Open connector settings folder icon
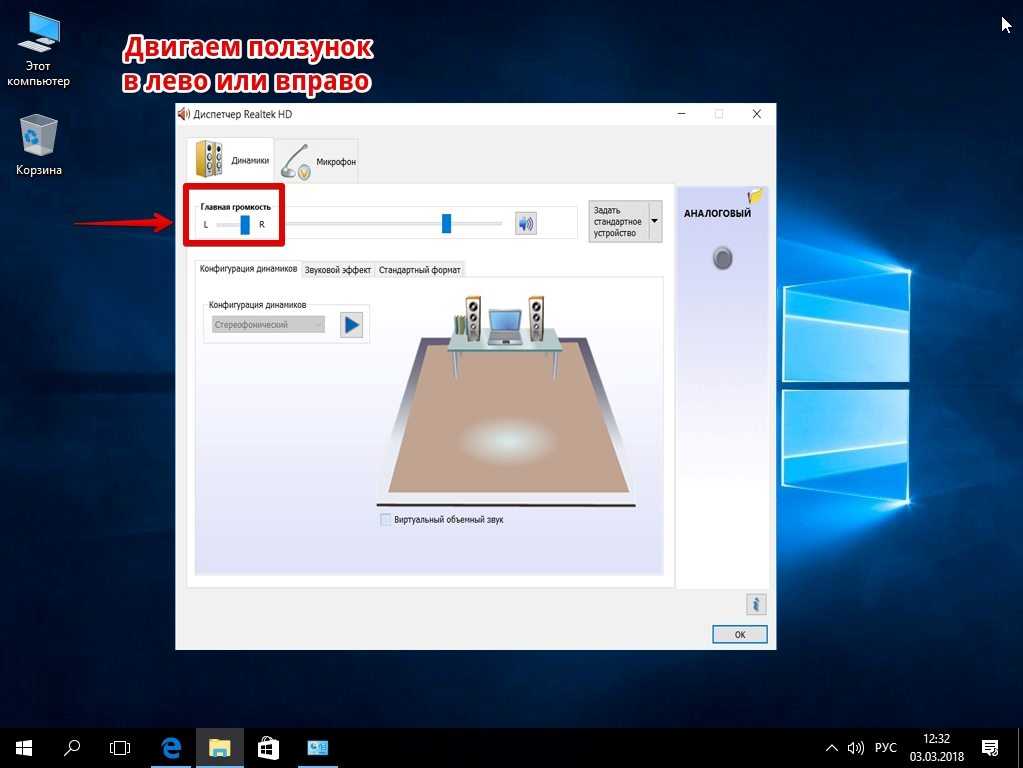The width and height of the screenshot is (1023, 768). pos(755,196)
